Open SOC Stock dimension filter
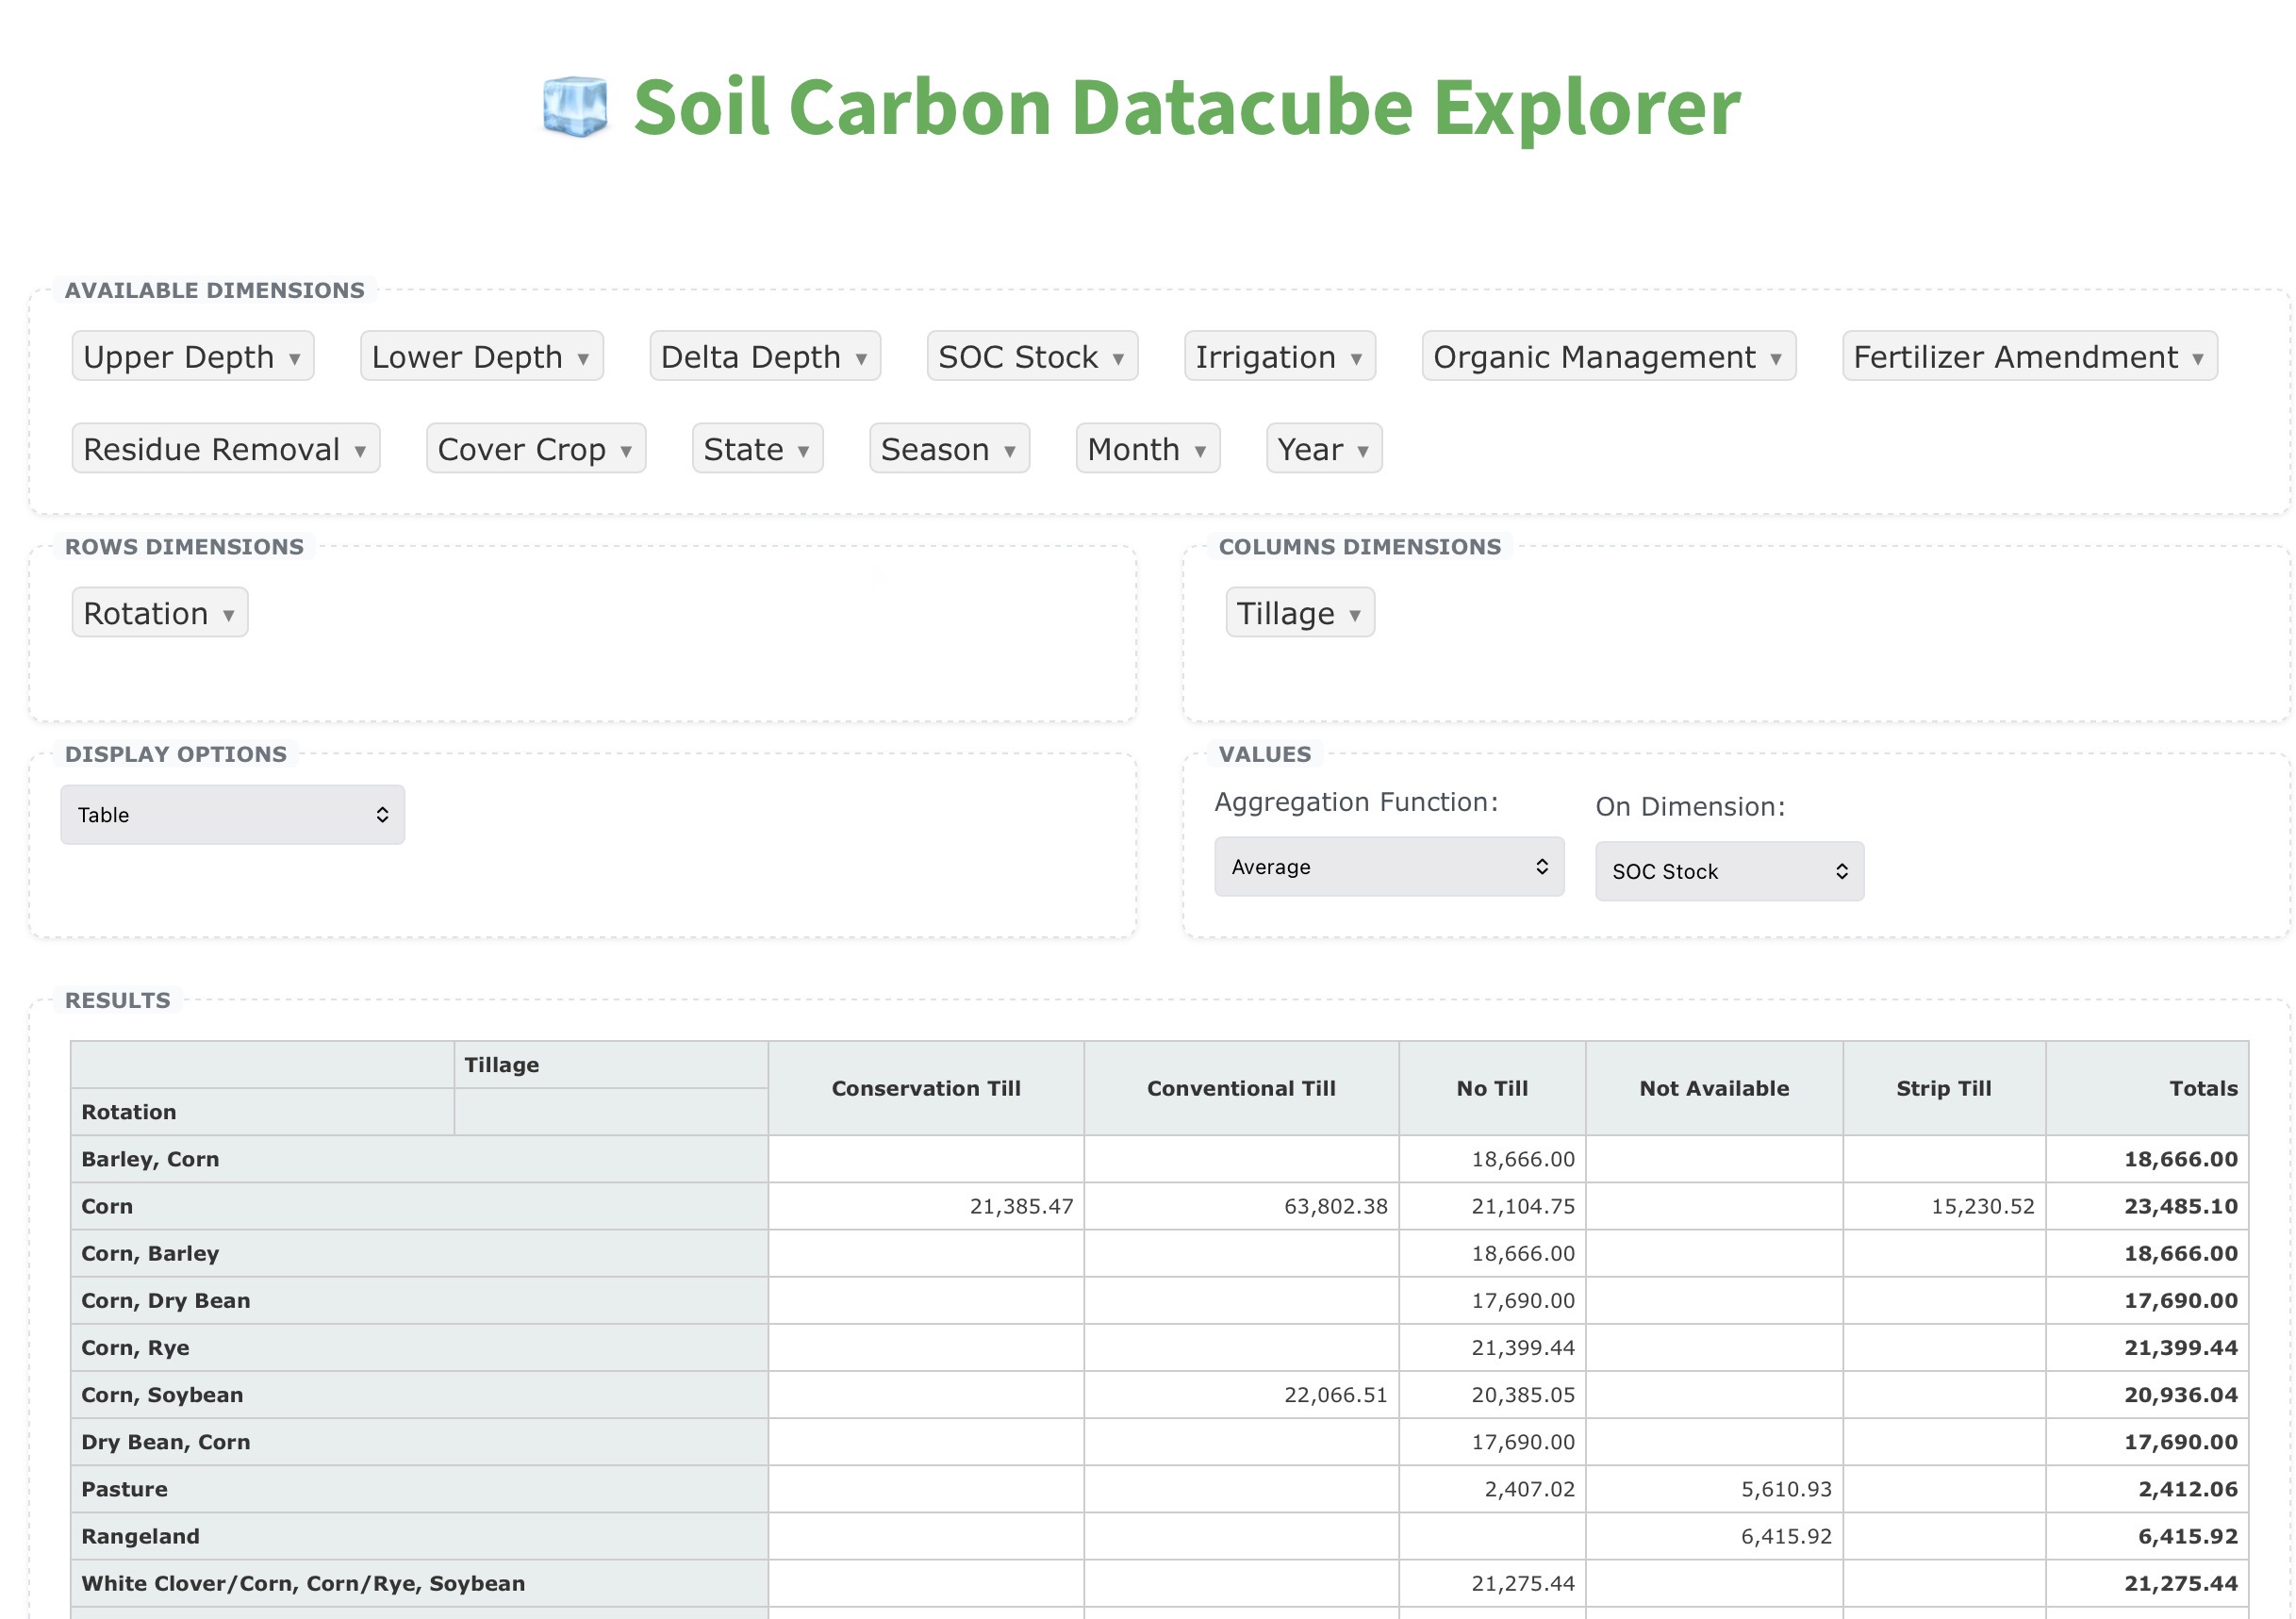Viewport: 2296px width, 1619px height. (x=1118, y=359)
